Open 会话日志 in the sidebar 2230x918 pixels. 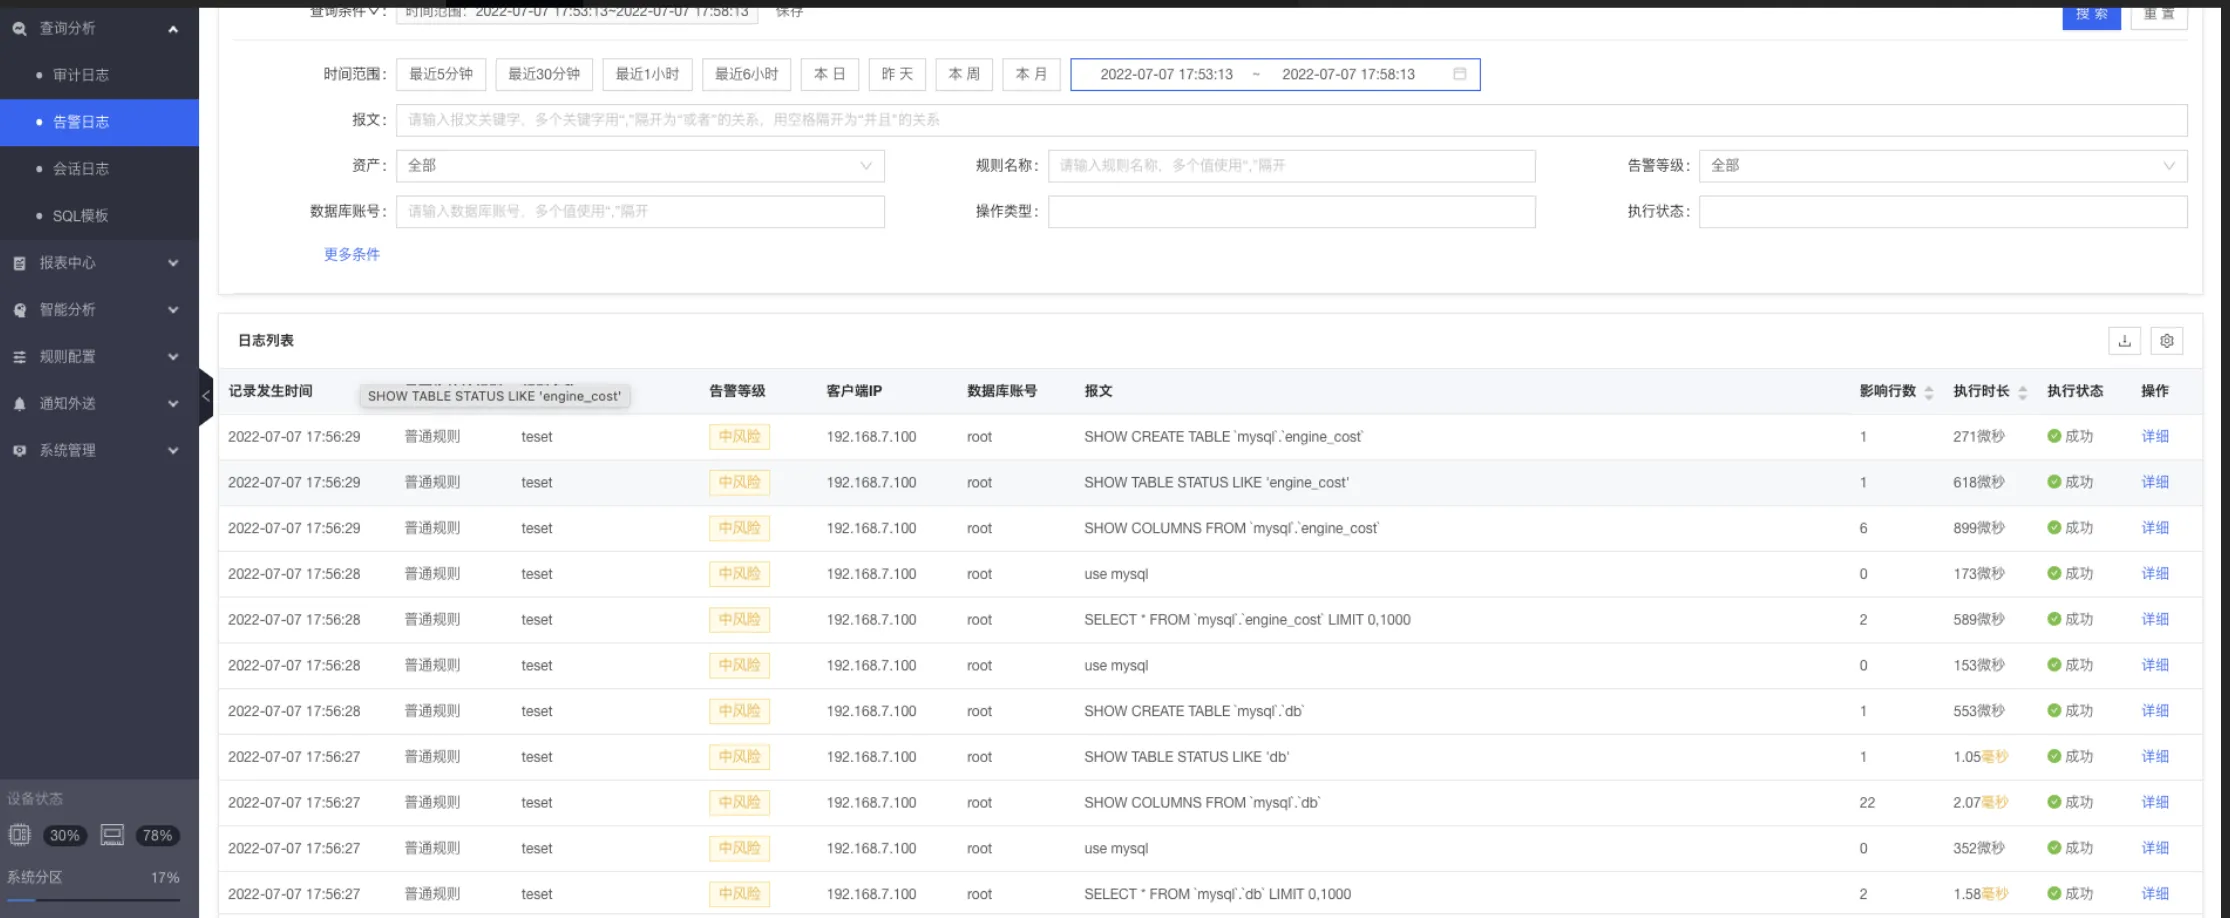pyautogui.click(x=81, y=169)
